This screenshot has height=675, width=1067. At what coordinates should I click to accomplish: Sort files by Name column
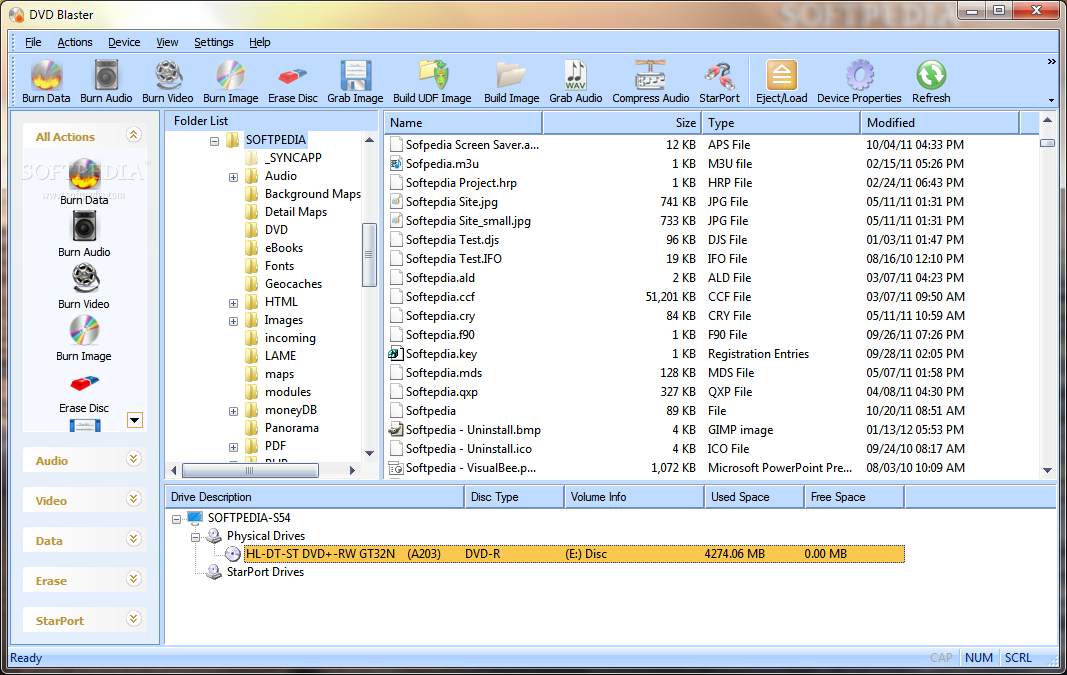pyautogui.click(x=463, y=123)
